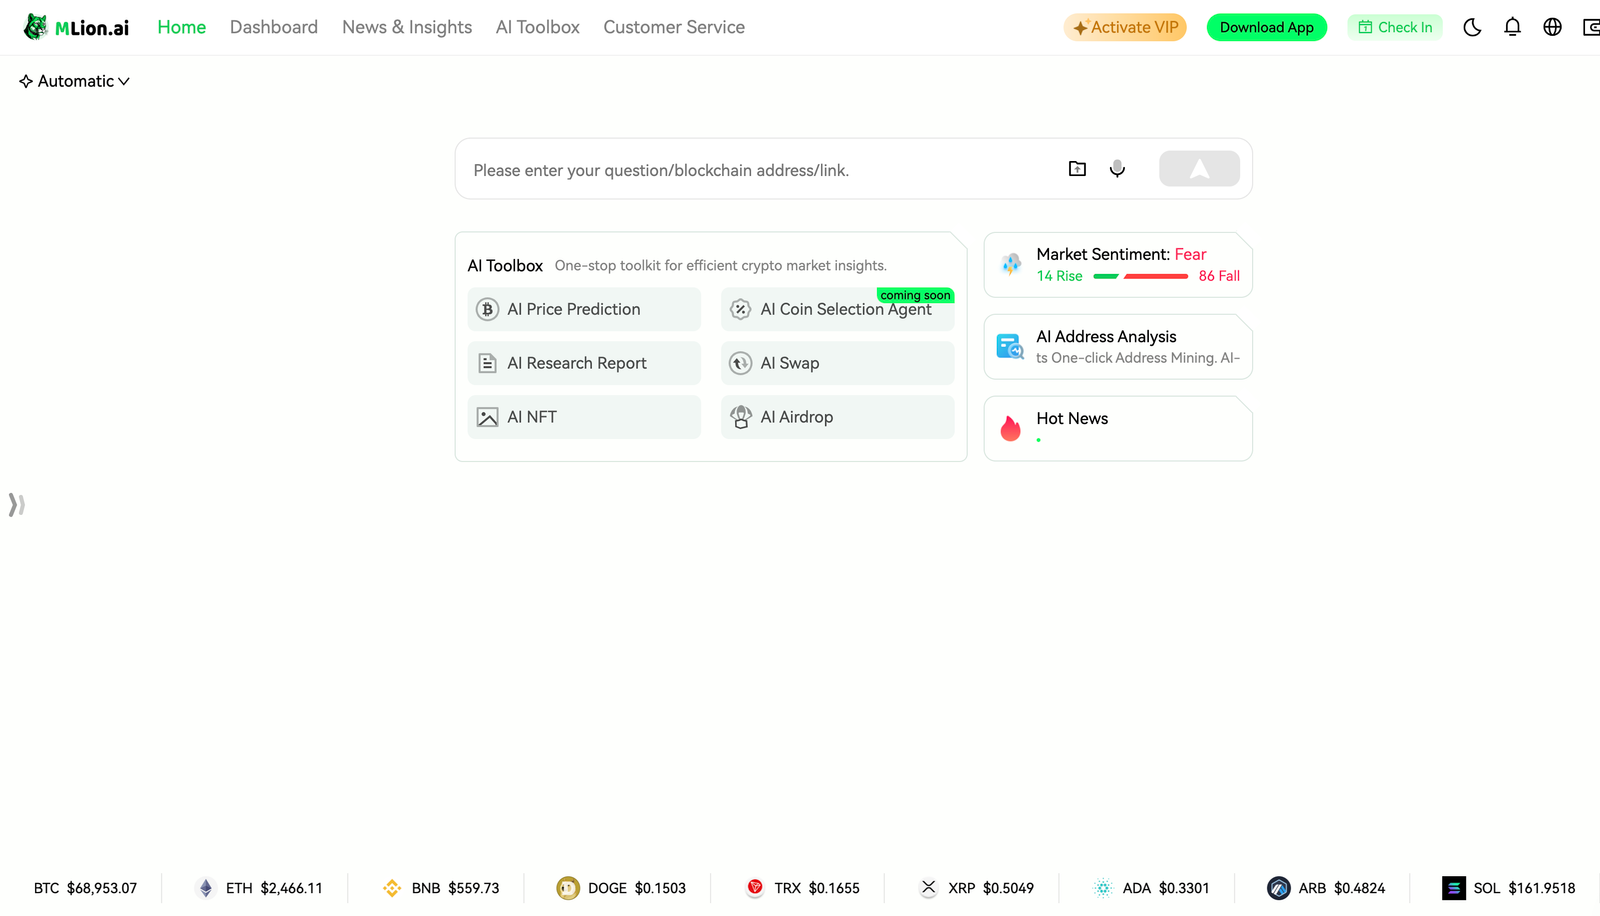Image resolution: width=1600 pixels, height=916 pixels.
Task: Open language globe icon
Action: [1552, 27]
